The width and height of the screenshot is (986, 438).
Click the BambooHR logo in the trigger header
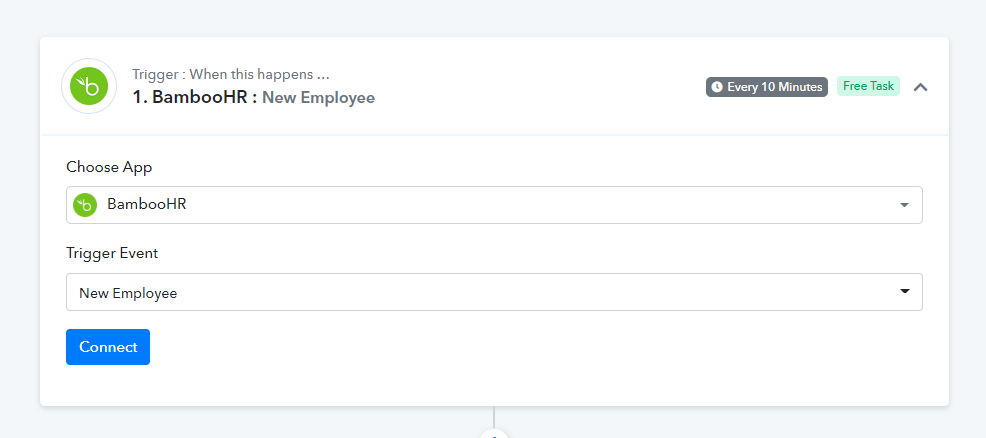tap(90, 87)
